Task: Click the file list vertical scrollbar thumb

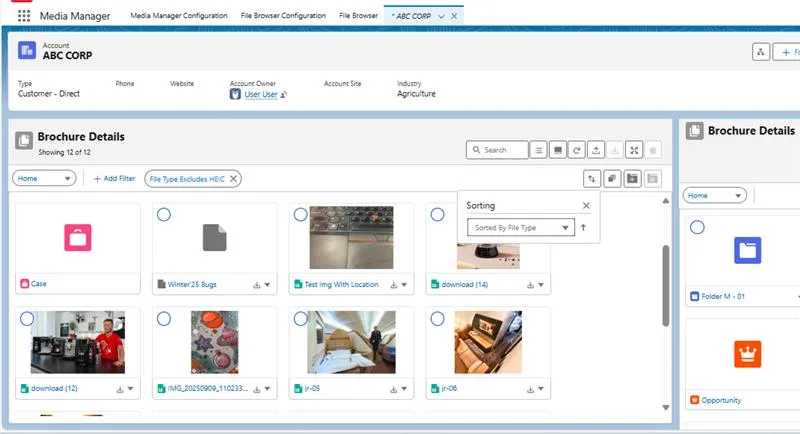Action: click(665, 286)
